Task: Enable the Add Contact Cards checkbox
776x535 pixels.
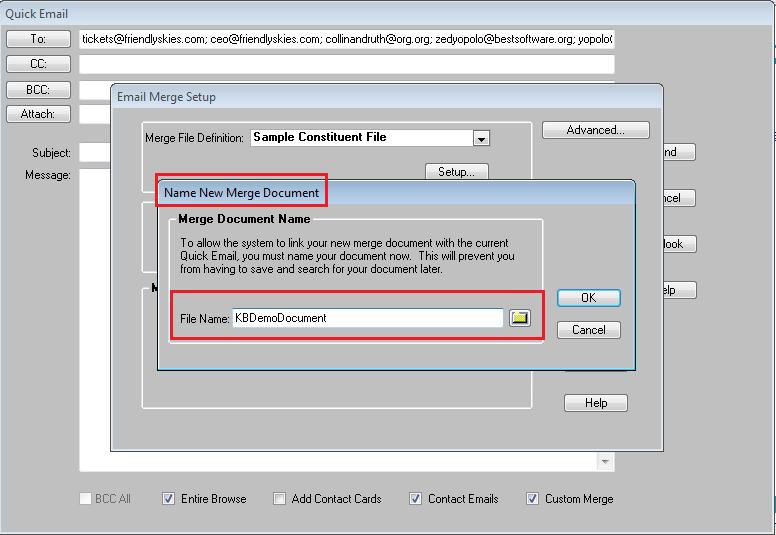Action: point(280,498)
